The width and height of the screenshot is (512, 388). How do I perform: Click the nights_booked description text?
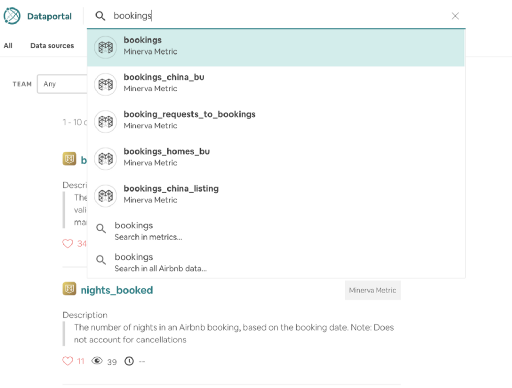[234, 334]
